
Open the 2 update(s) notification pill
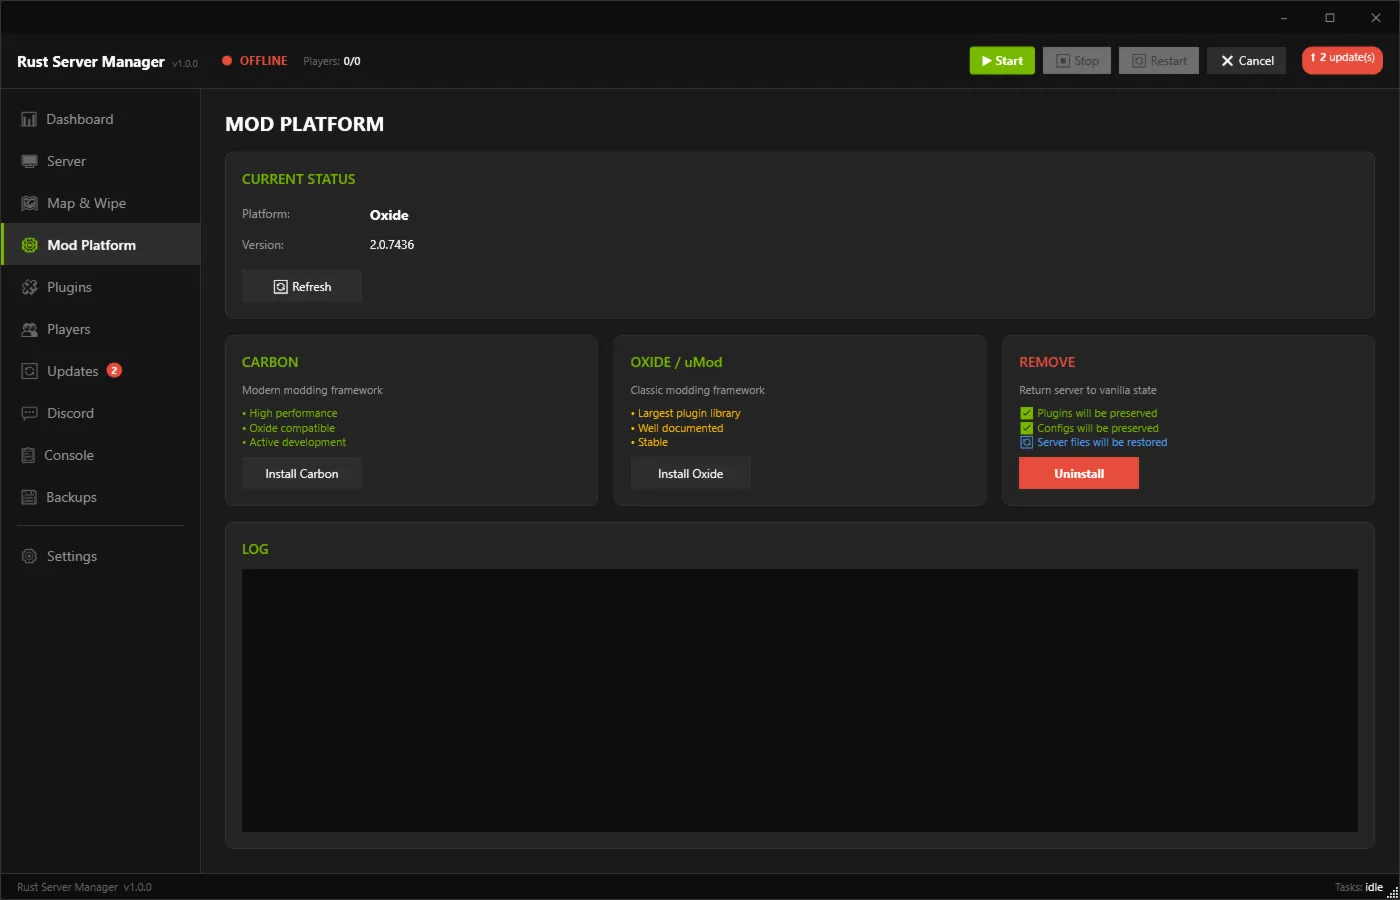(1342, 58)
